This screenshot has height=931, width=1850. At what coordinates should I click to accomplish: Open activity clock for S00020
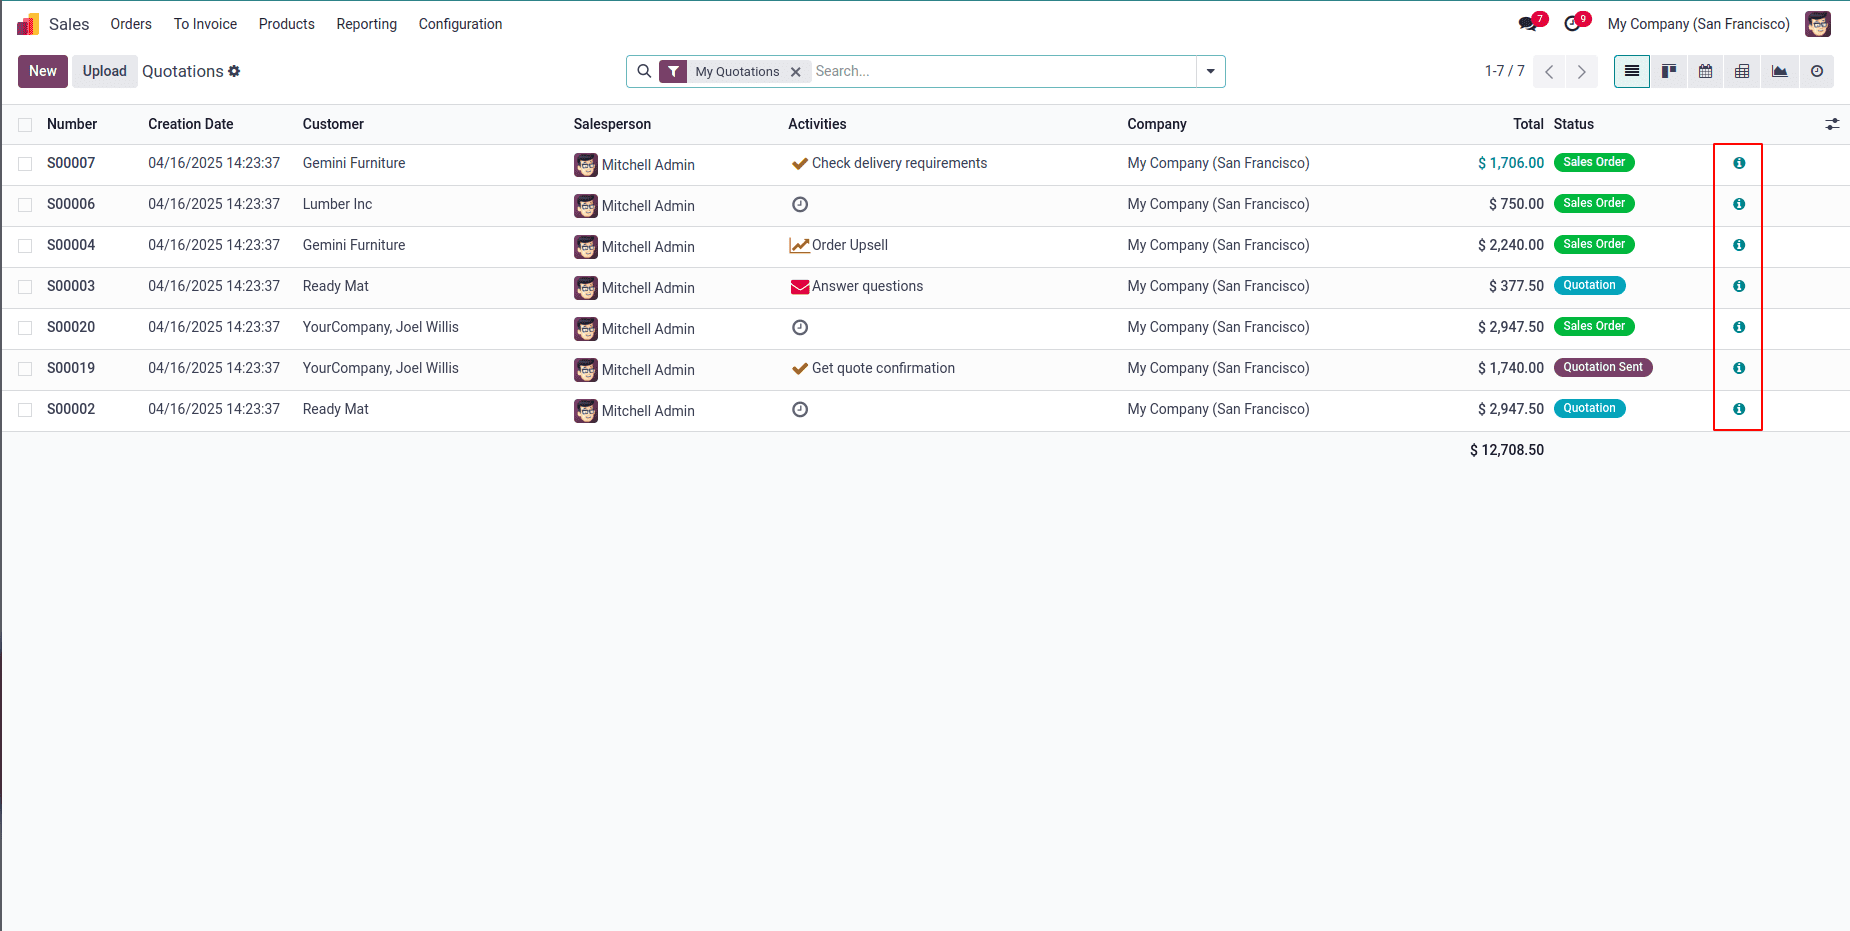coord(800,327)
